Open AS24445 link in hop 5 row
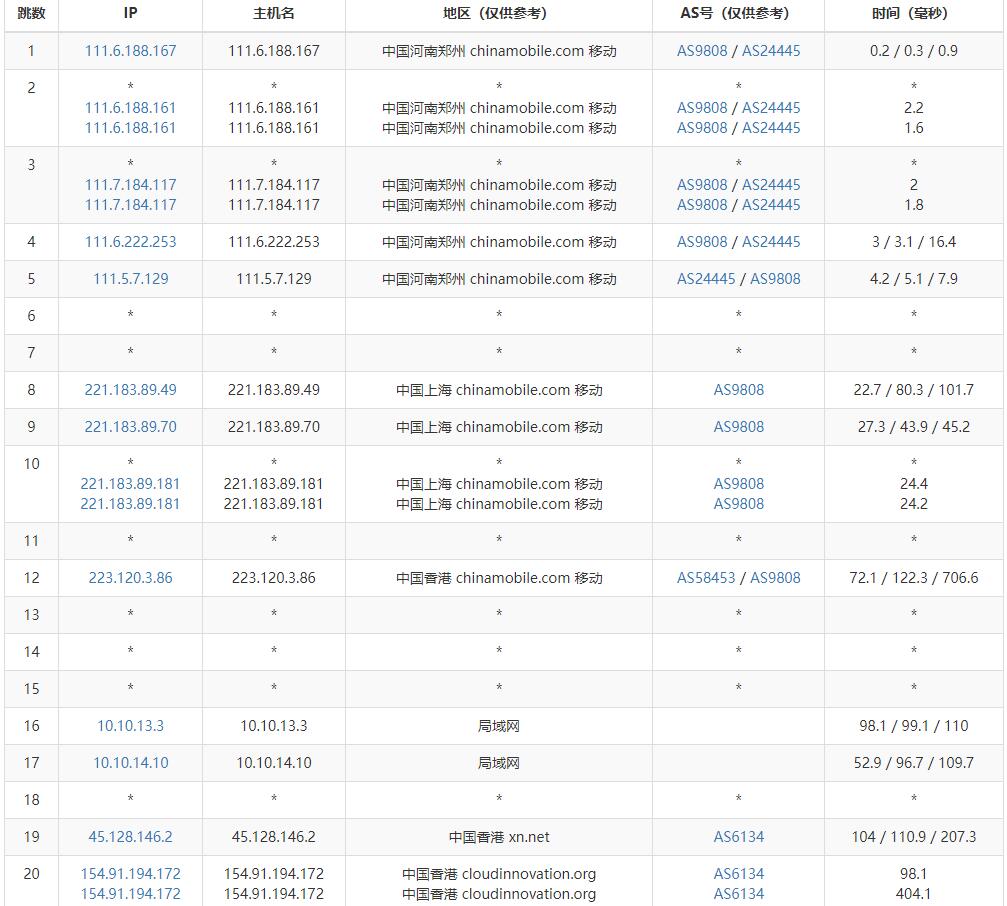The image size is (1007, 906). [706, 279]
